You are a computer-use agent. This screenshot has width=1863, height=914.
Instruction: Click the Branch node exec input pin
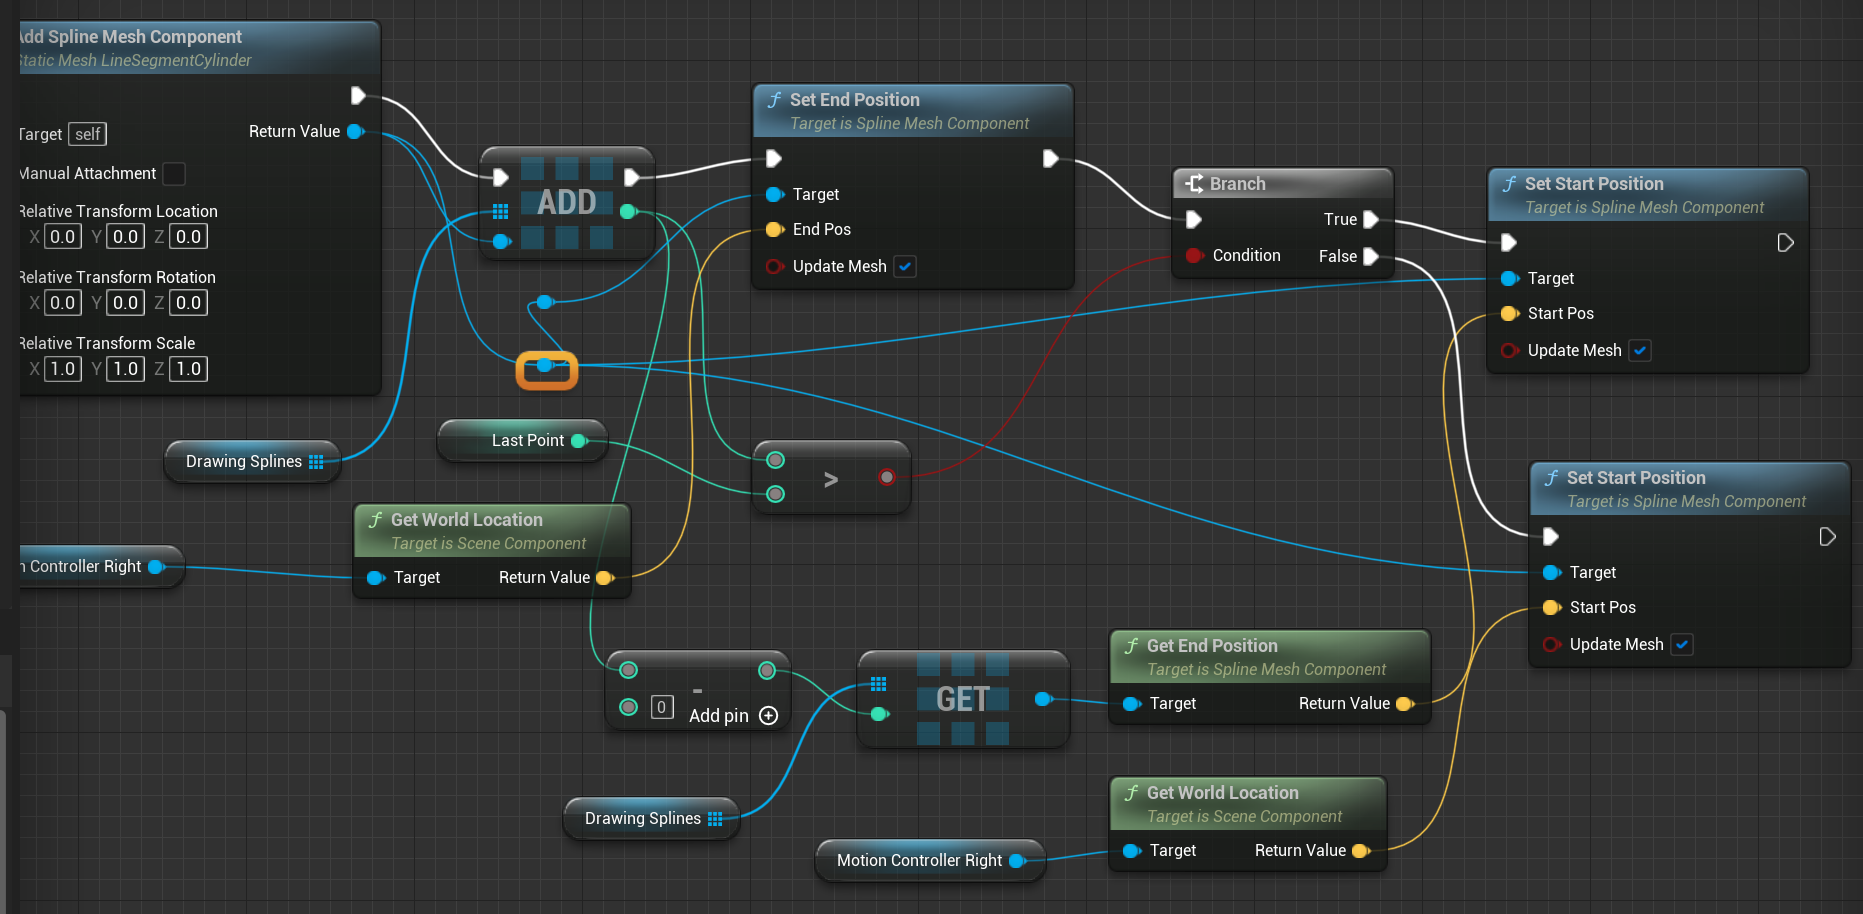click(x=1193, y=219)
